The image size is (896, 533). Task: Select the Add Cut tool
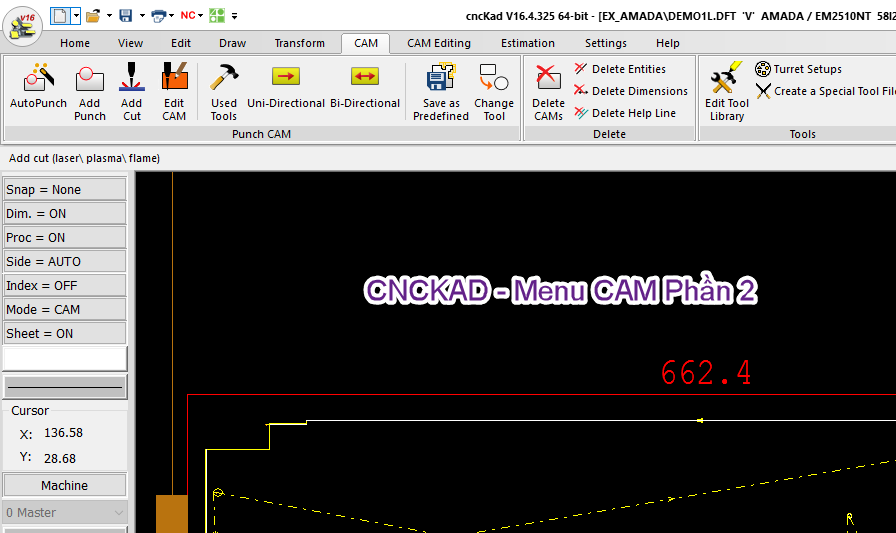click(x=131, y=91)
